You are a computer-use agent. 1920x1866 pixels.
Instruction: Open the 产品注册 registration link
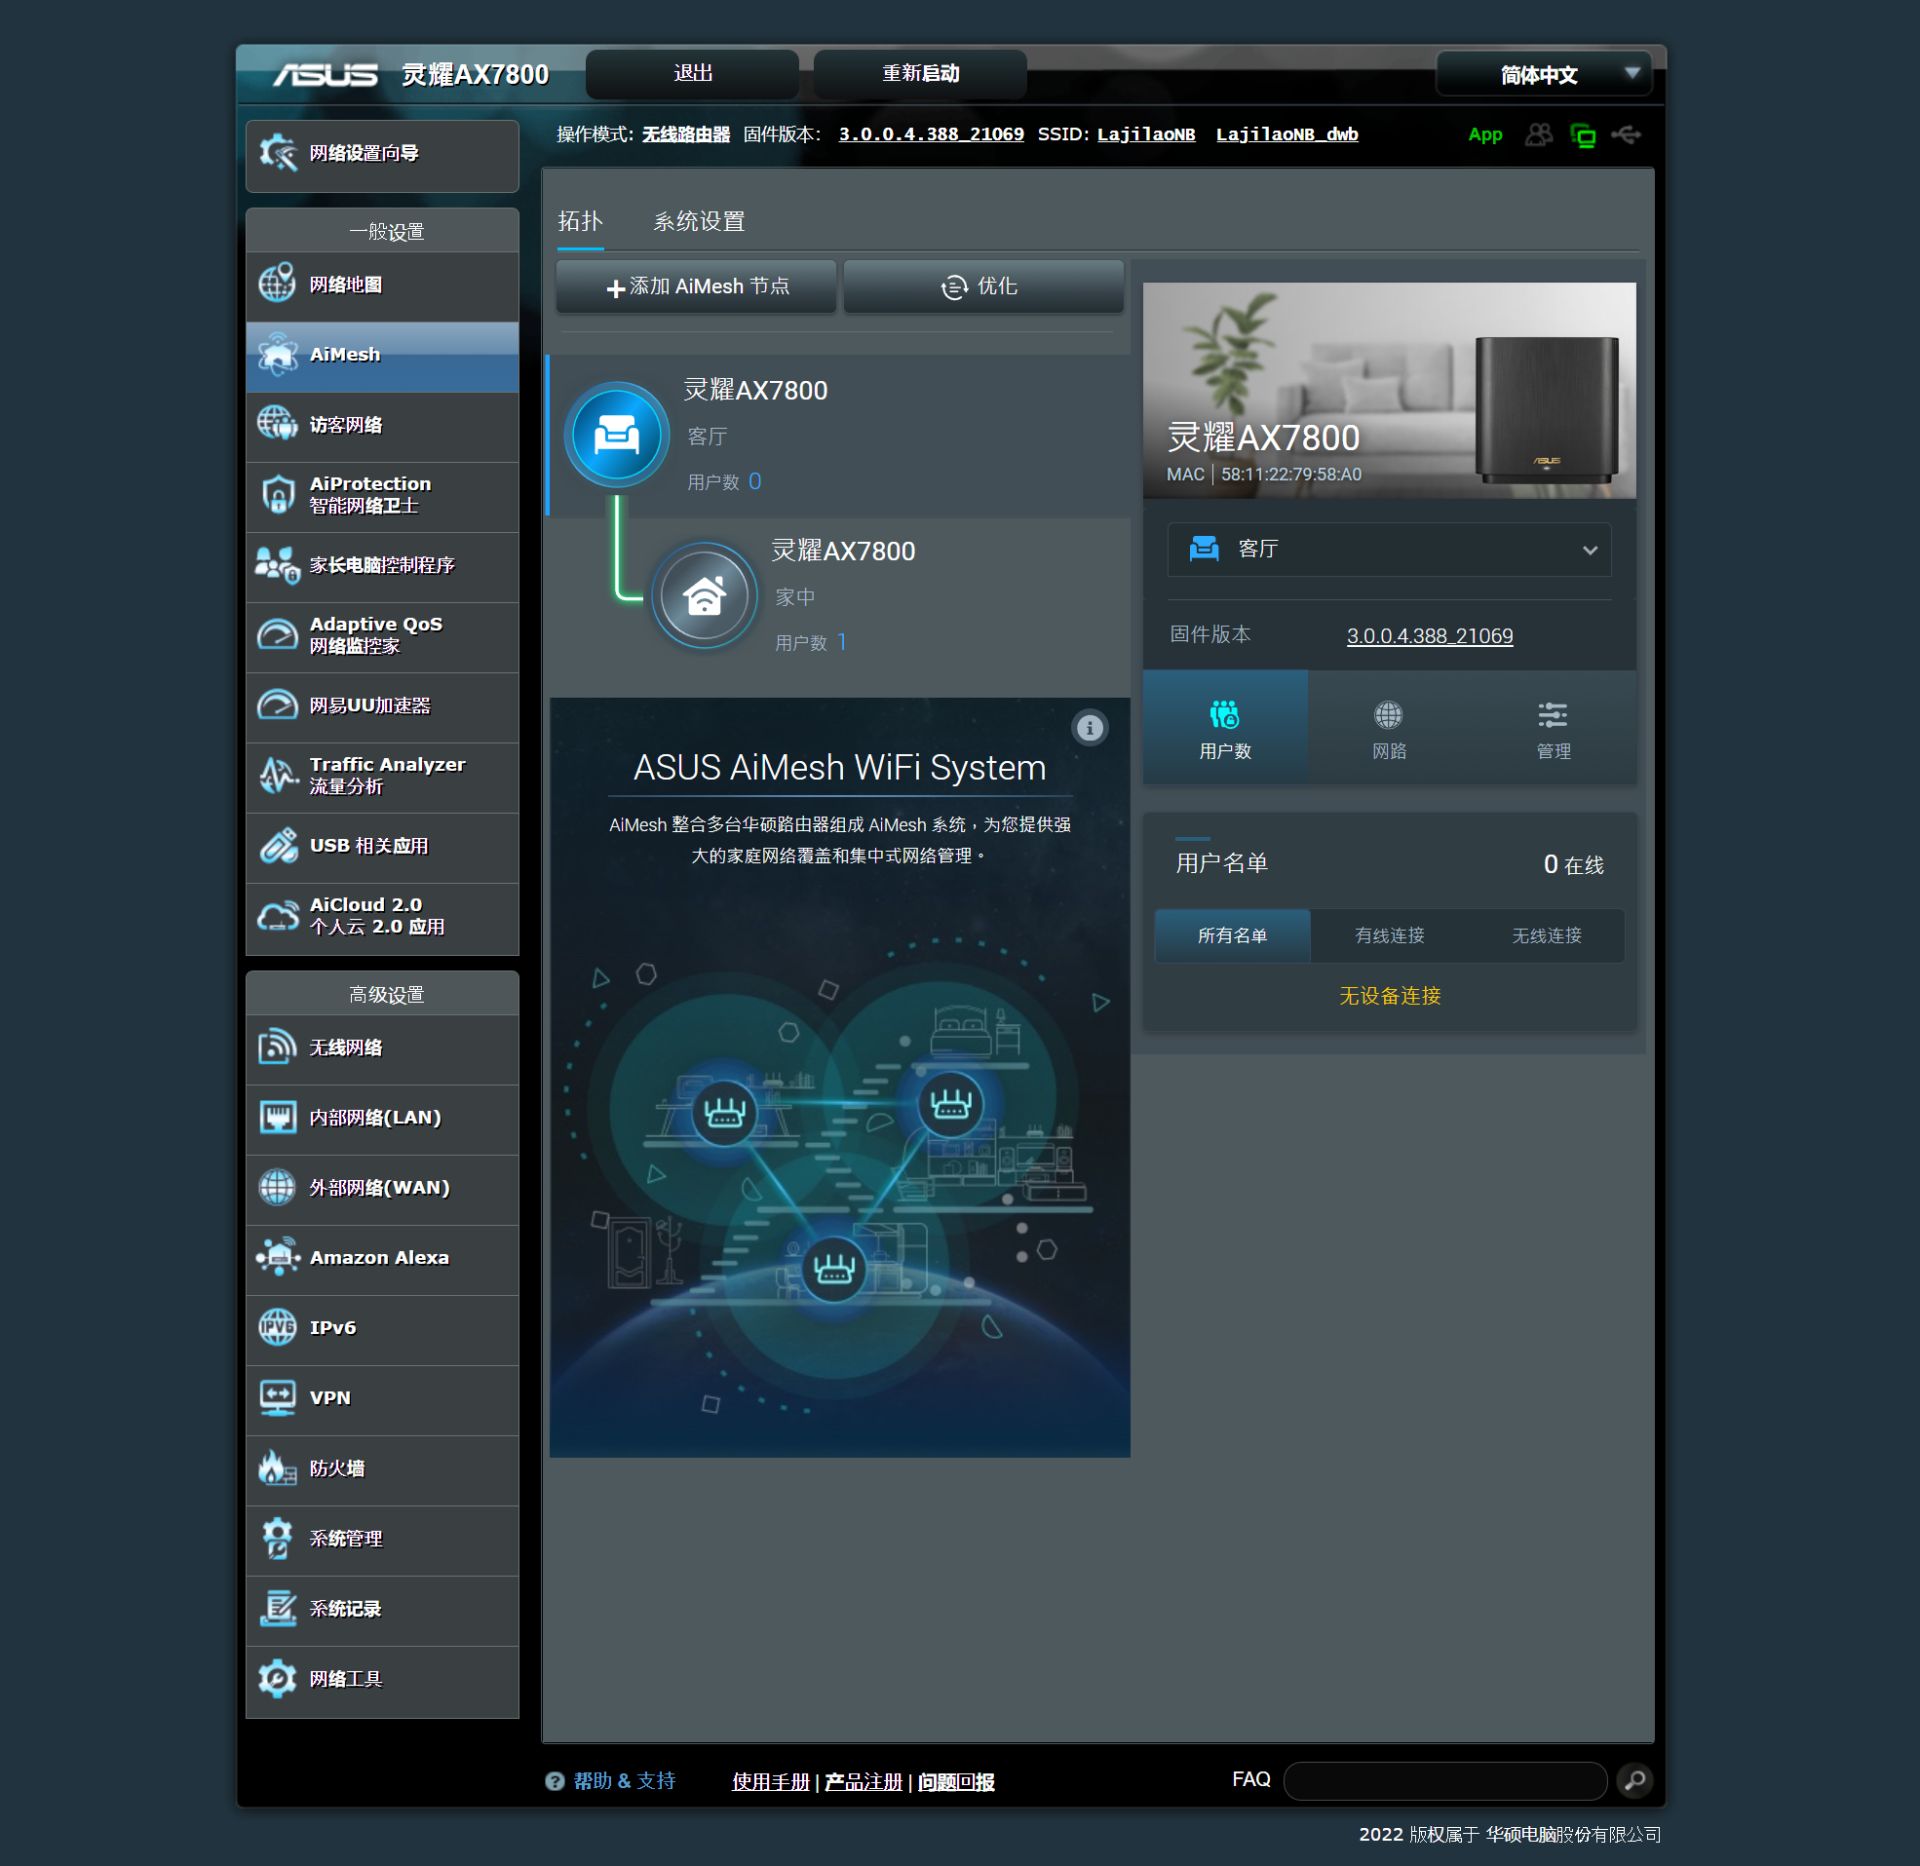(x=863, y=1782)
